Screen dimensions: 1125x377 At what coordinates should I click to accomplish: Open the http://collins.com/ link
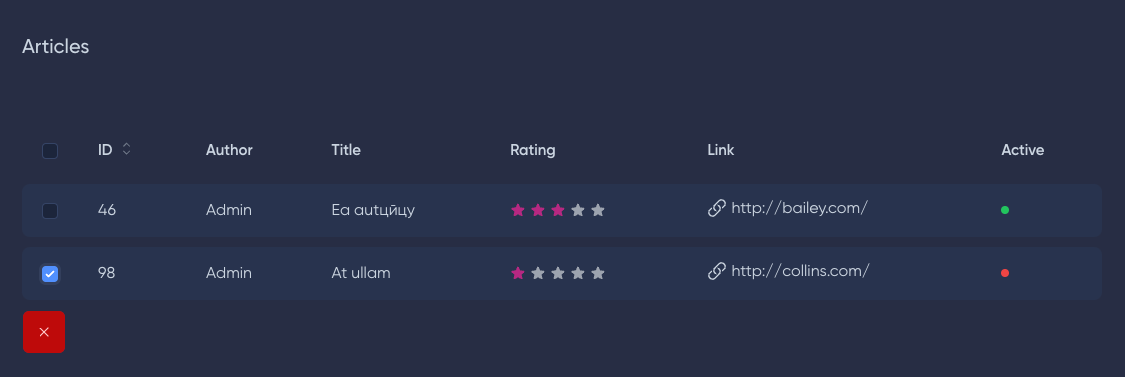tap(800, 271)
